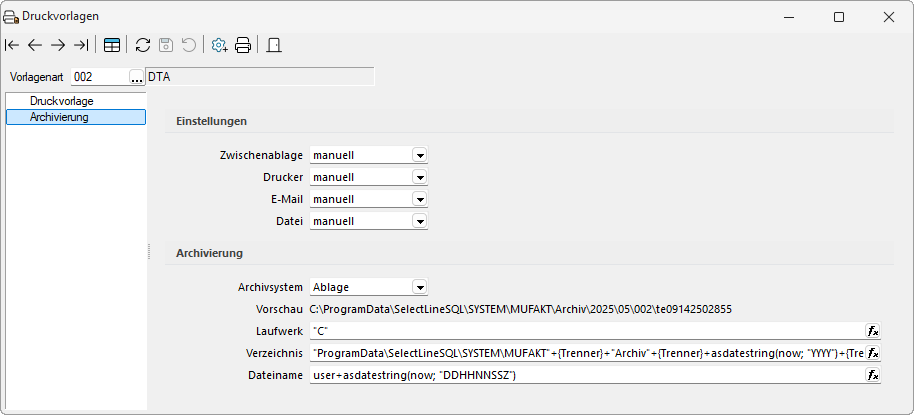914x415 pixels.
Task: Jump to the last record icon
Action: [80, 45]
